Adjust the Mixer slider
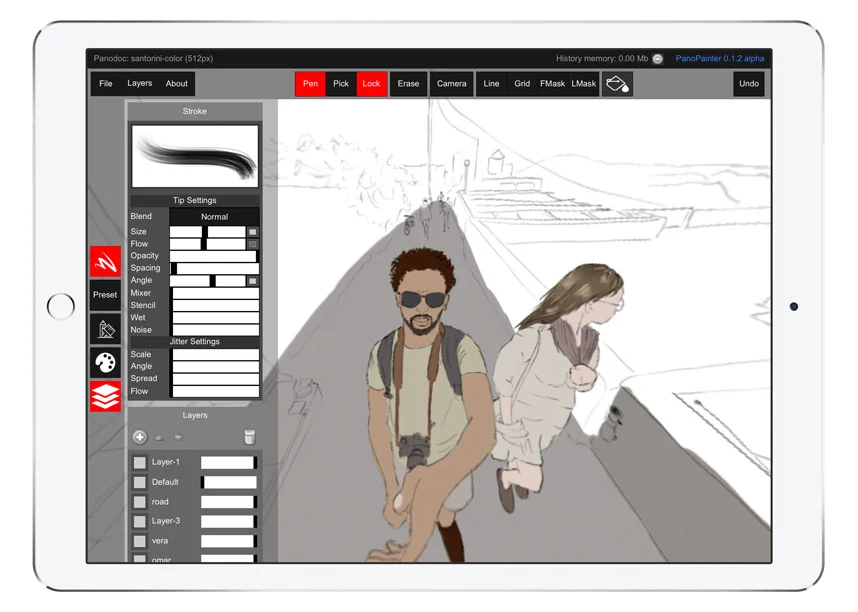This screenshot has width=858, height=612. pyautogui.click(x=214, y=293)
